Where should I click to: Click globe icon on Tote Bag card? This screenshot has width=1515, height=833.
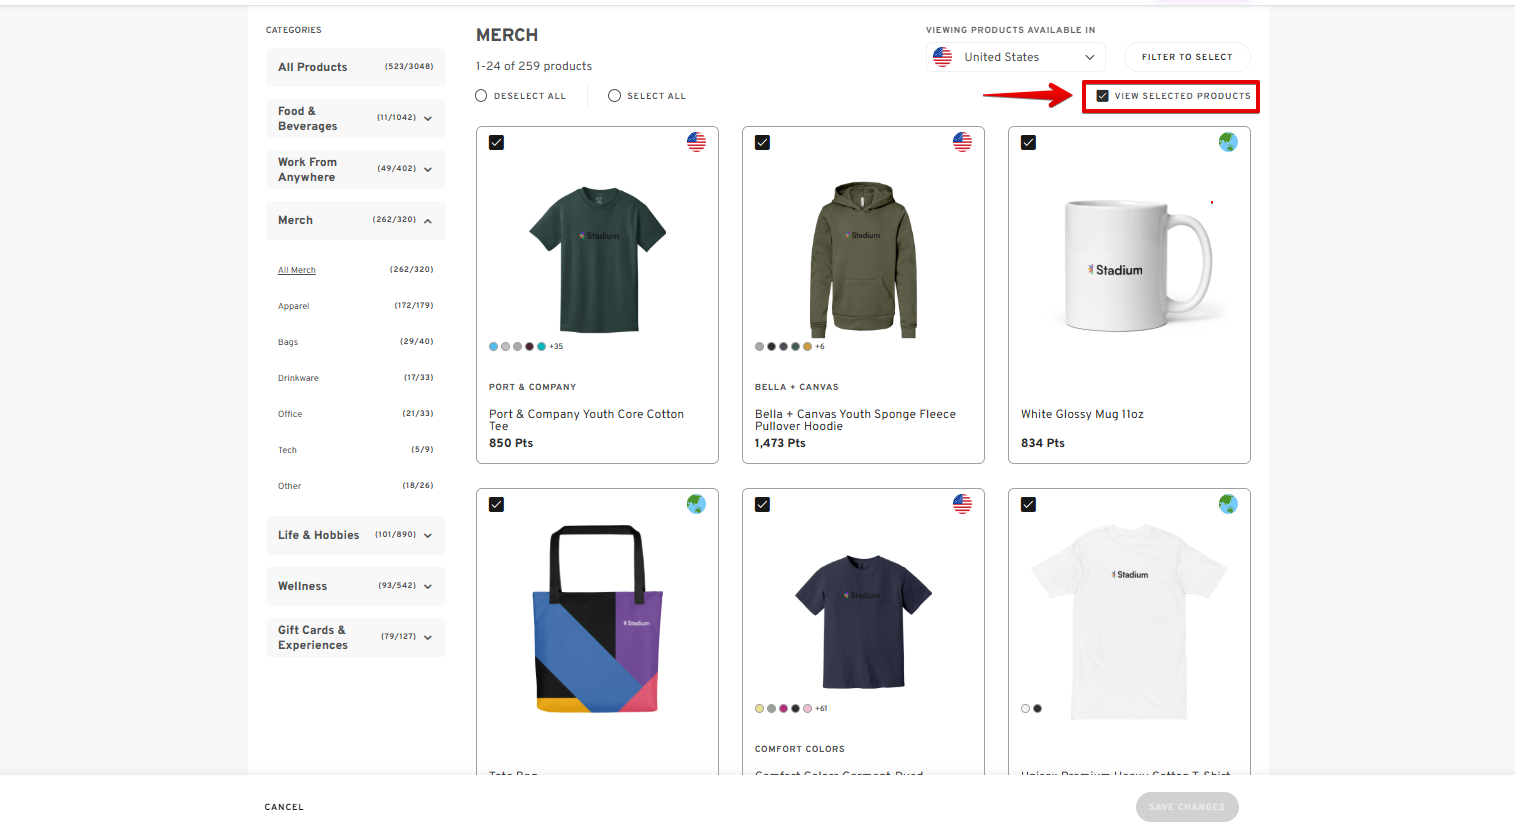point(696,504)
